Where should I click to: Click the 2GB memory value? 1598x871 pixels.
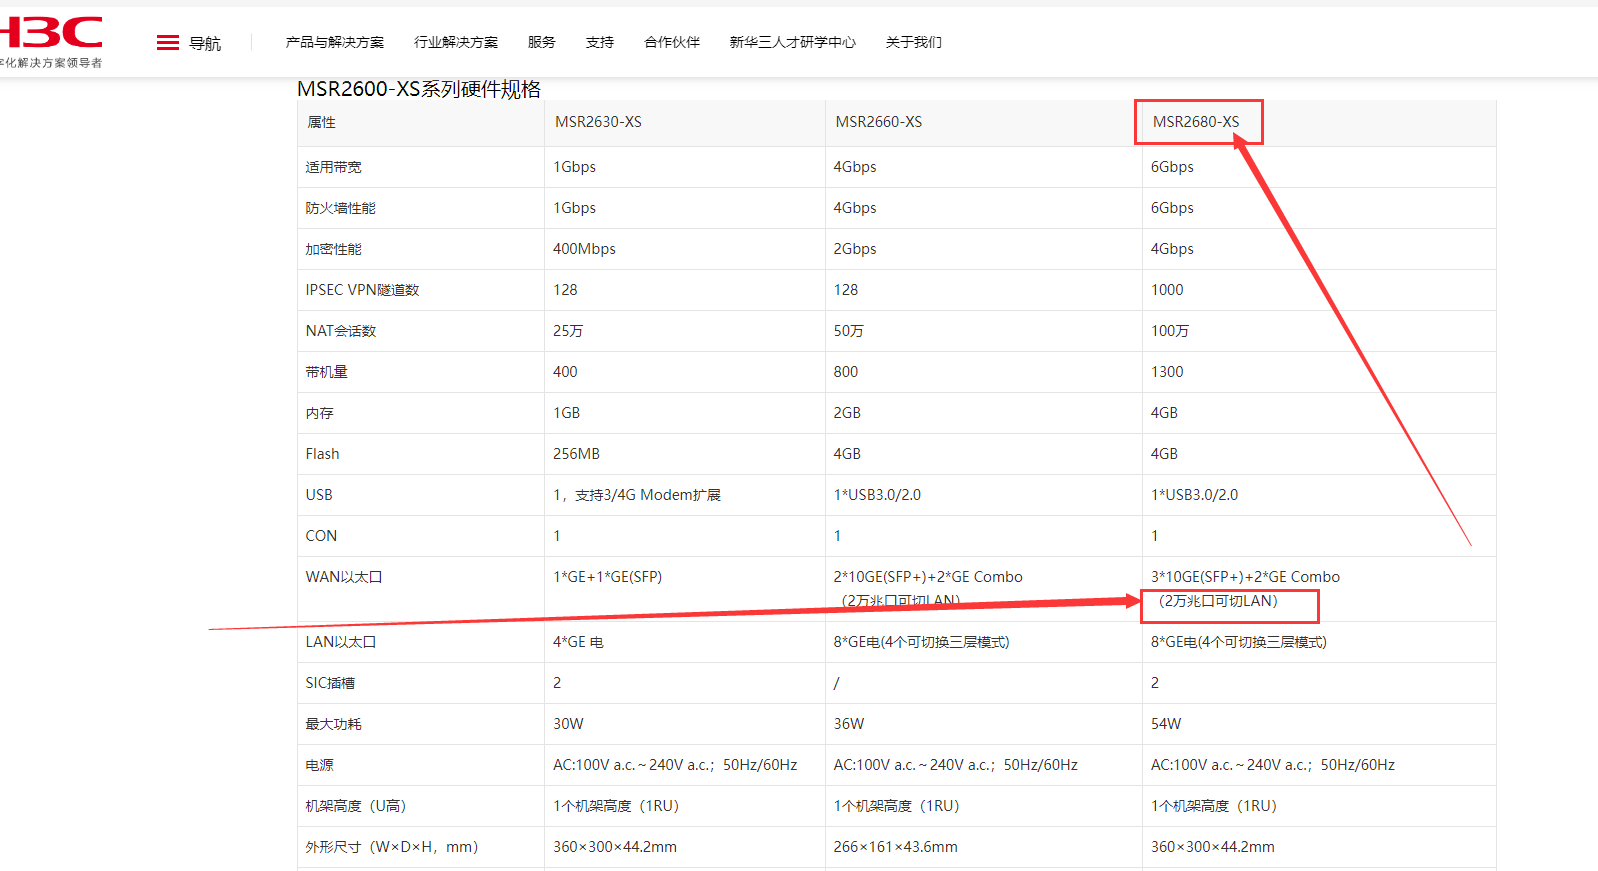tap(847, 413)
